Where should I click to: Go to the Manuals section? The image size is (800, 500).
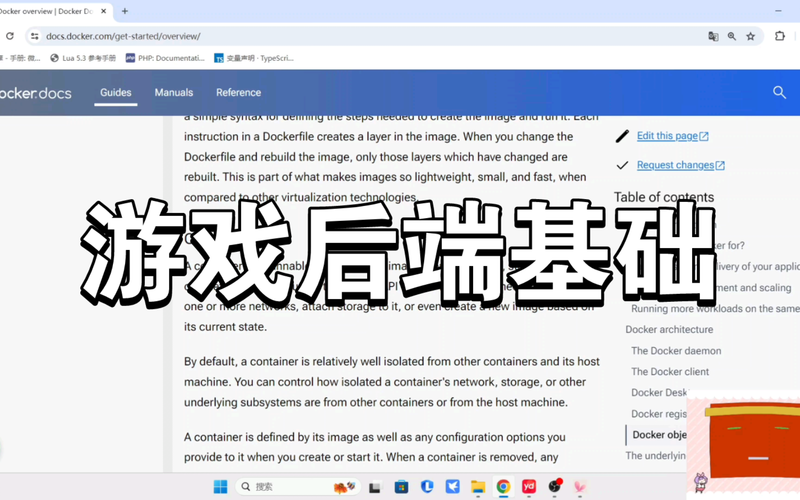coord(173,92)
